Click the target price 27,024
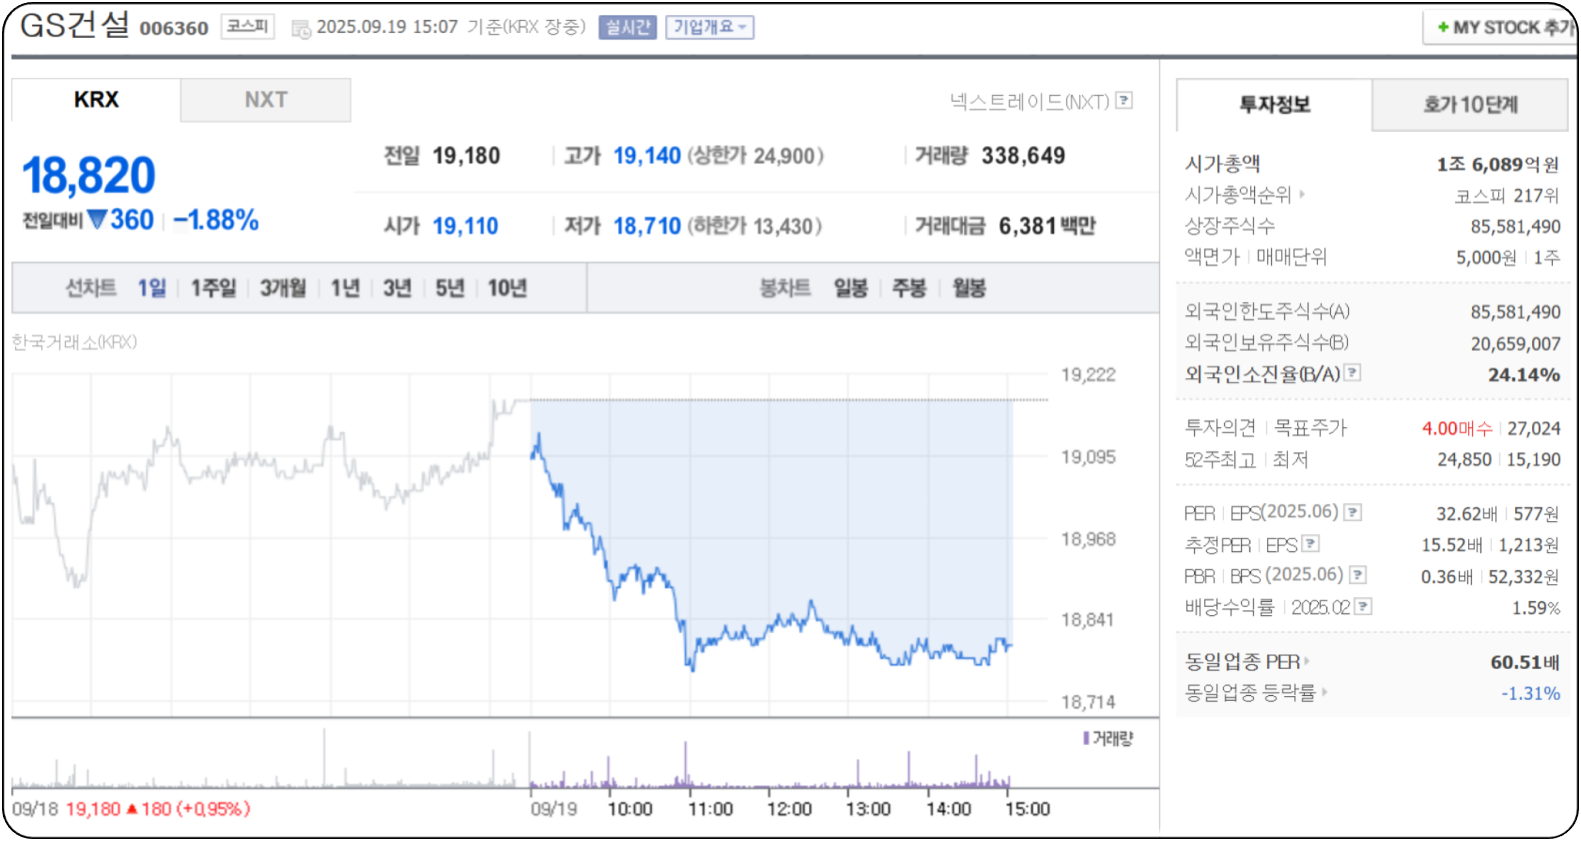The width and height of the screenshot is (1581, 841). 1534,428
